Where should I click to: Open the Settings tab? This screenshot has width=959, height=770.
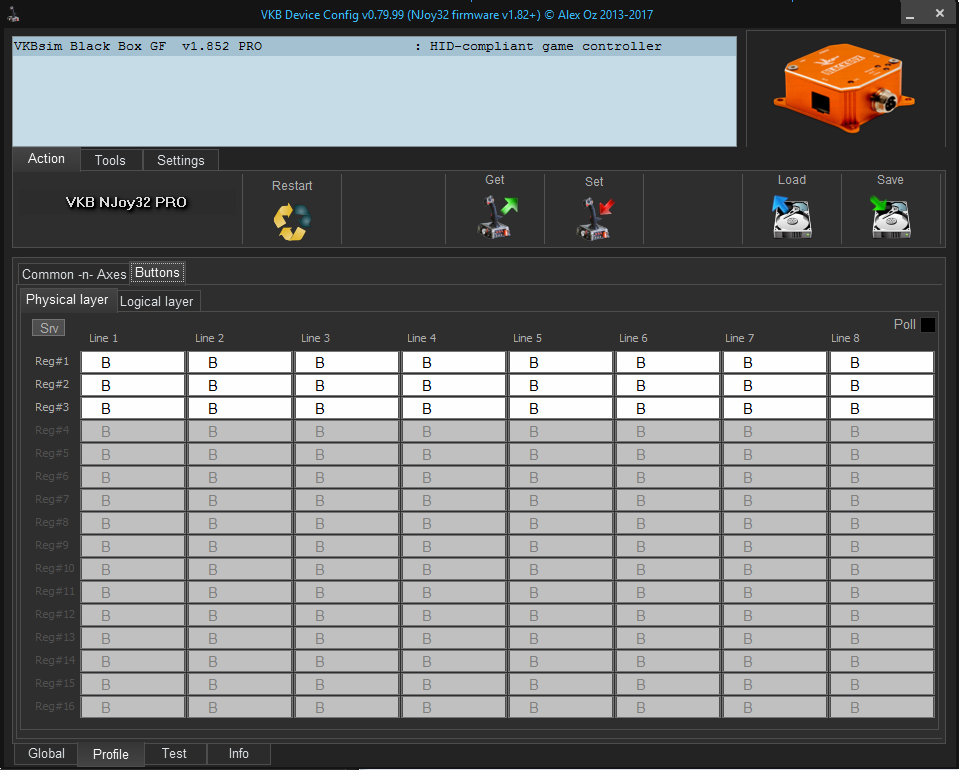coord(181,160)
